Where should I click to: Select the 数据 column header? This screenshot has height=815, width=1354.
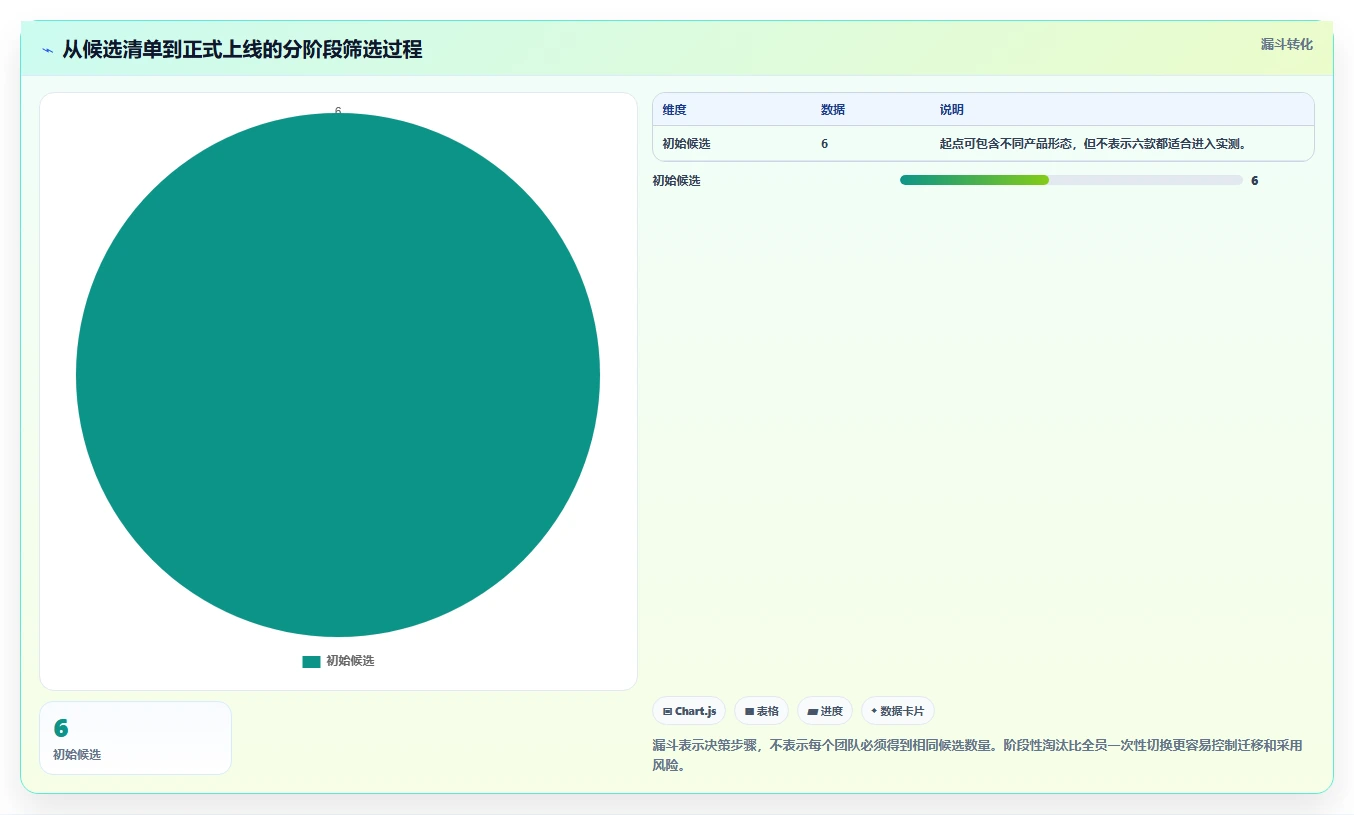tap(833, 110)
